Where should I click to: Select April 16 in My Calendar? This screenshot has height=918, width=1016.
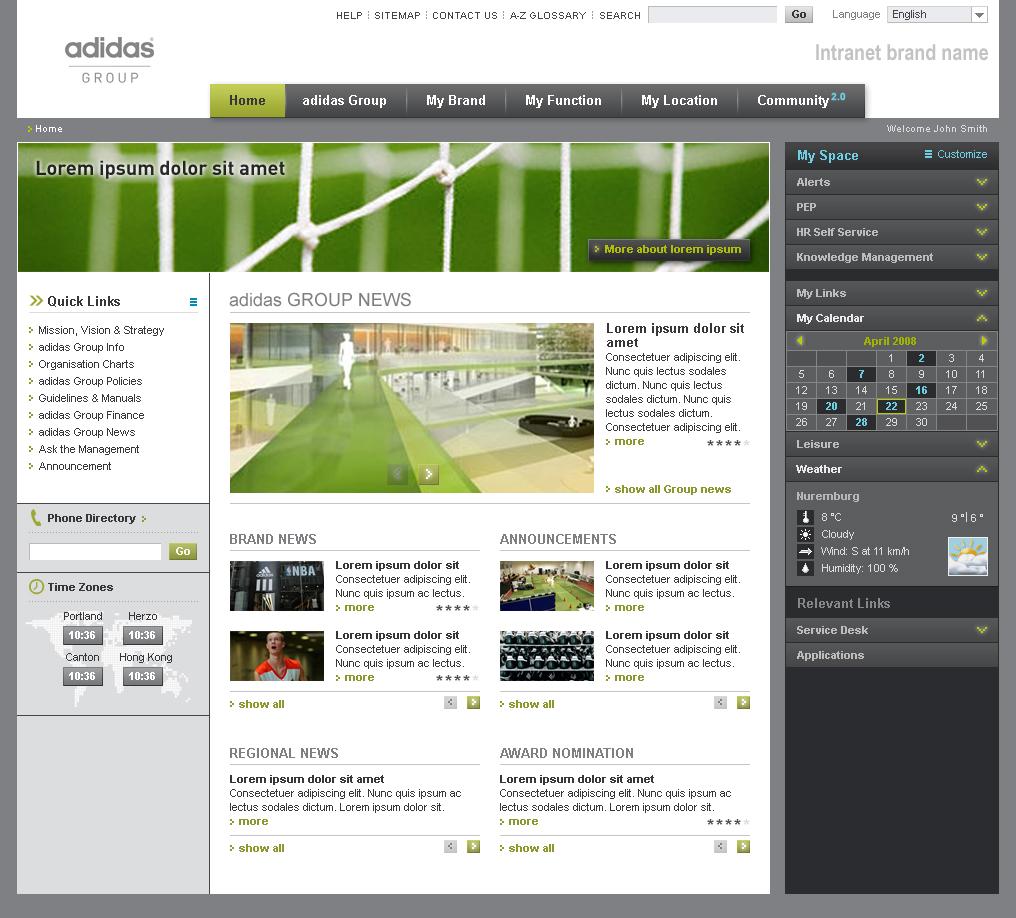pyautogui.click(x=921, y=390)
